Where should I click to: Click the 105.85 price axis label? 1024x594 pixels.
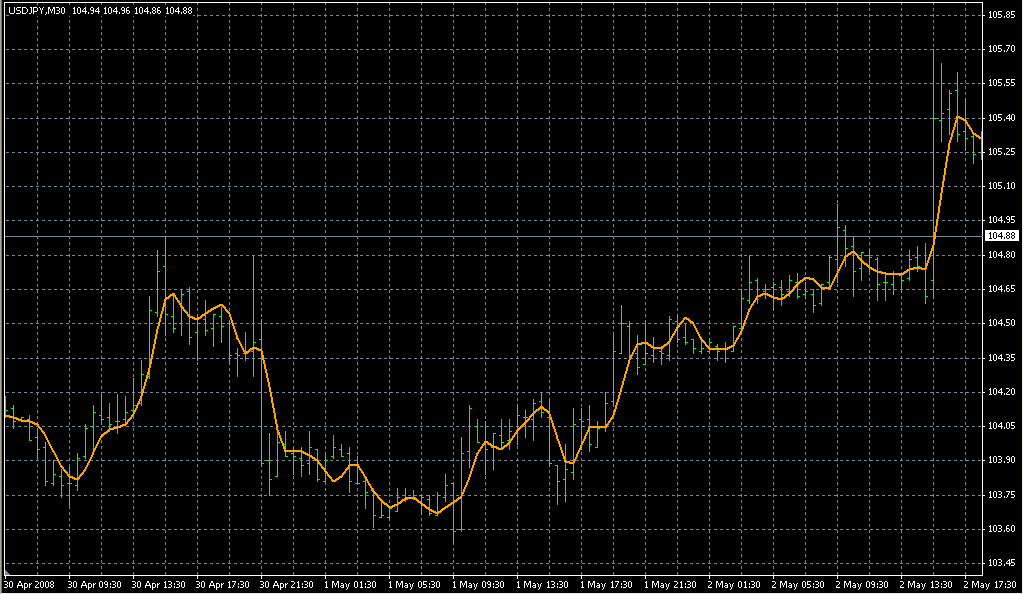click(1001, 15)
